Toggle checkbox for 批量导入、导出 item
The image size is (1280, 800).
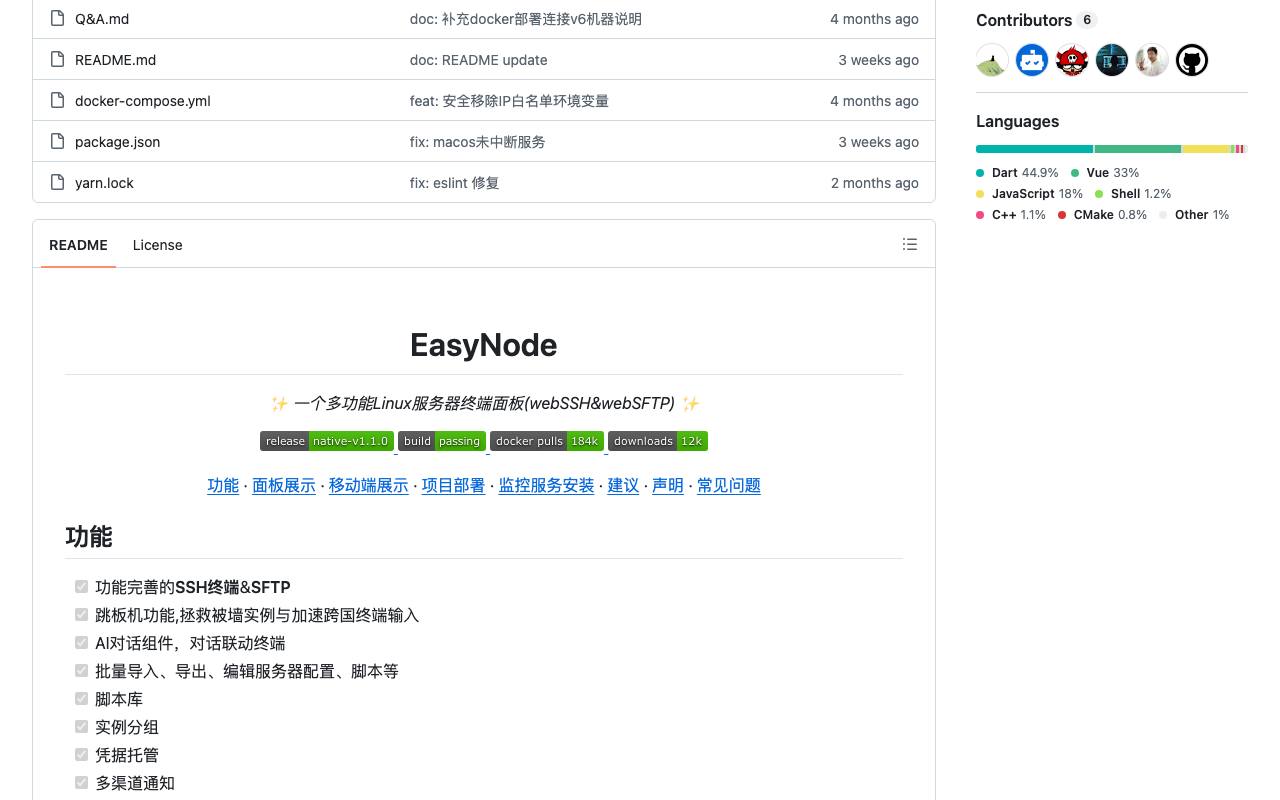[x=82, y=671]
